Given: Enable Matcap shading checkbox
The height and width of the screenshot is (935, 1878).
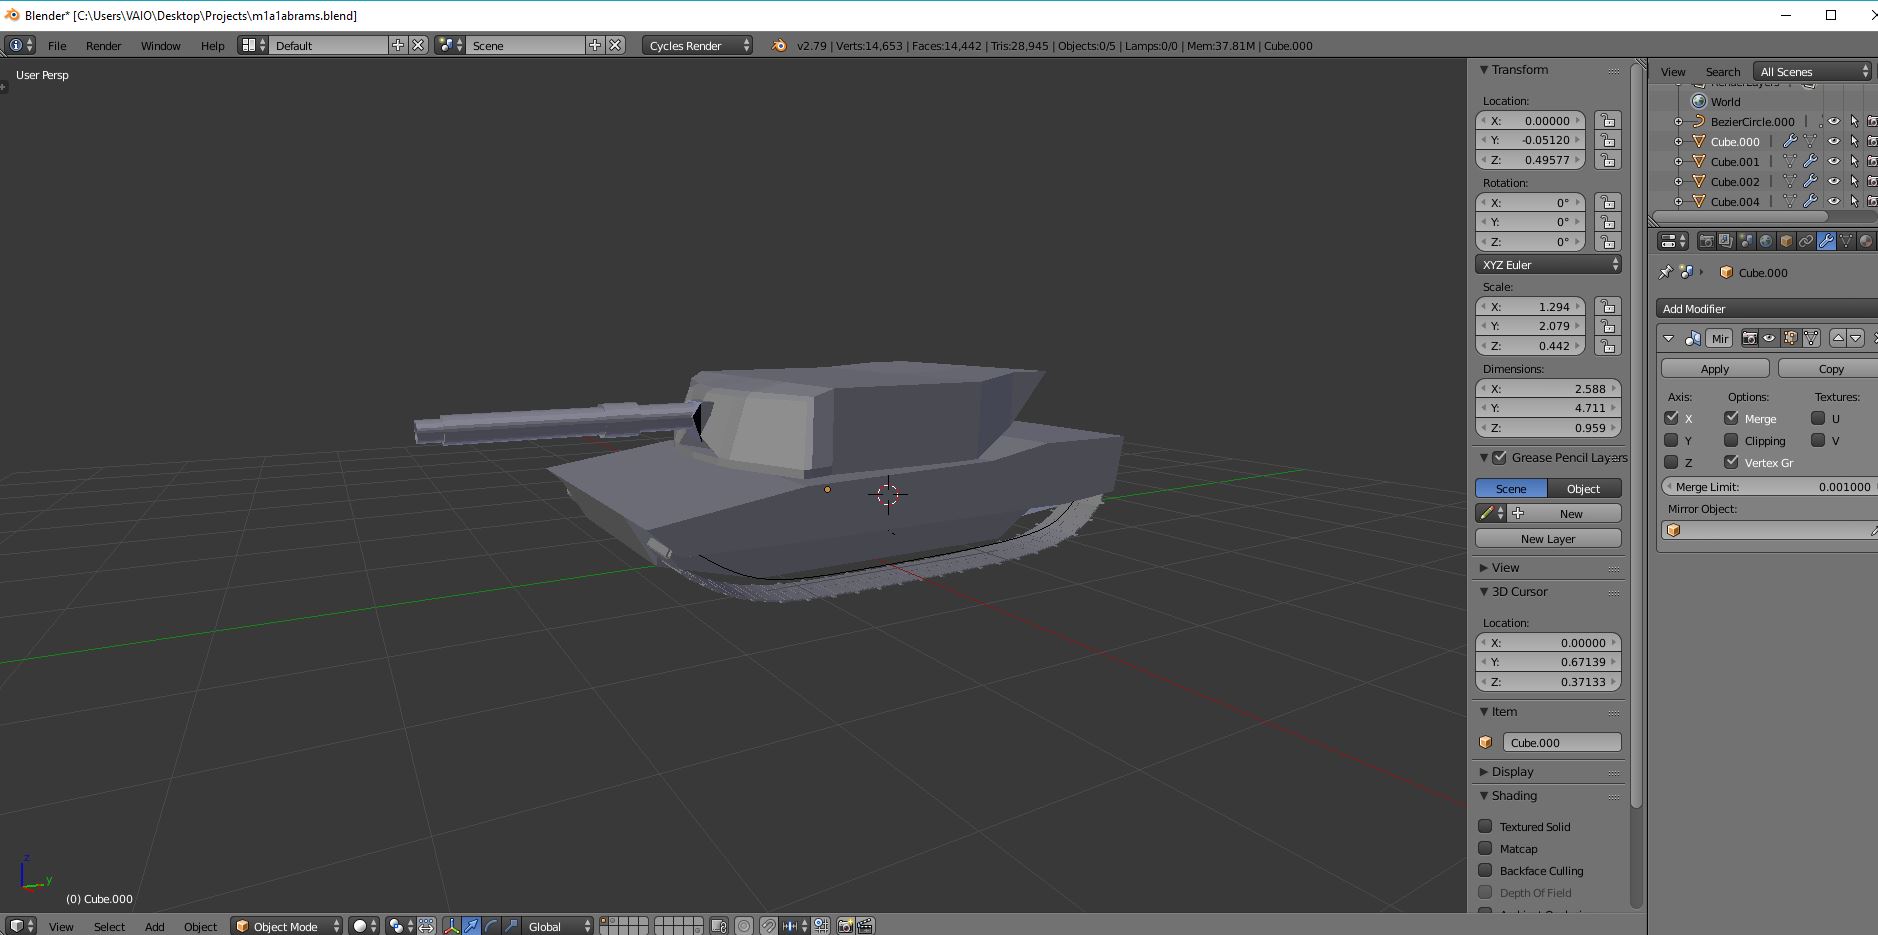Looking at the screenshot, I should pos(1485,848).
